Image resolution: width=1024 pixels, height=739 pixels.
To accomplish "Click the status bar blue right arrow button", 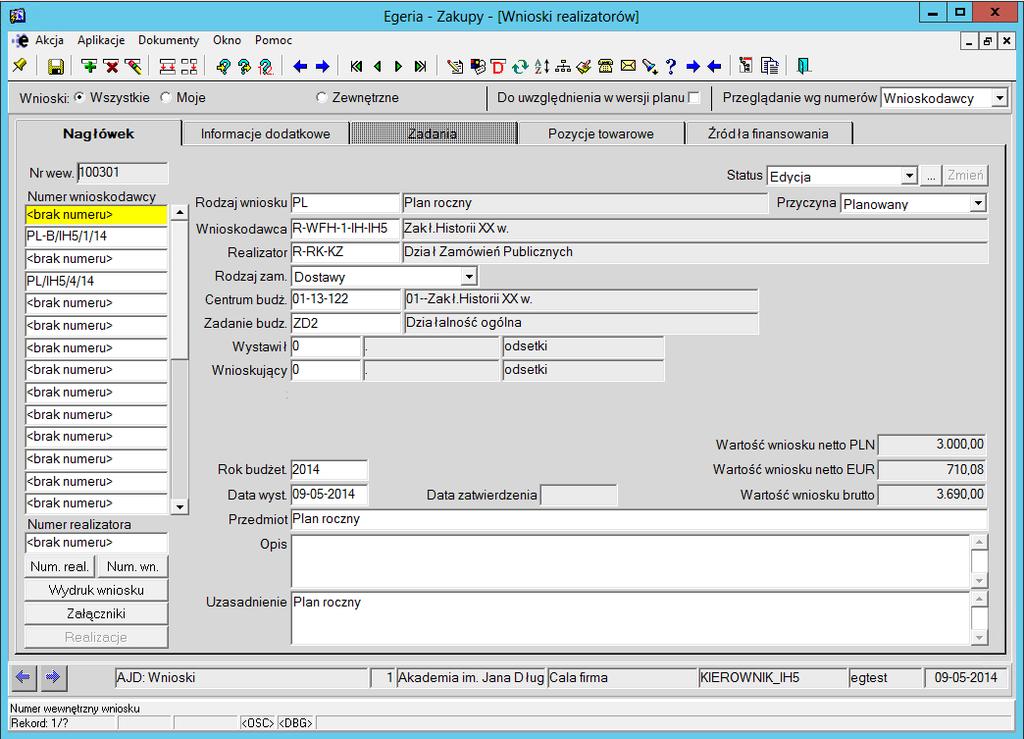I will pos(53,677).
